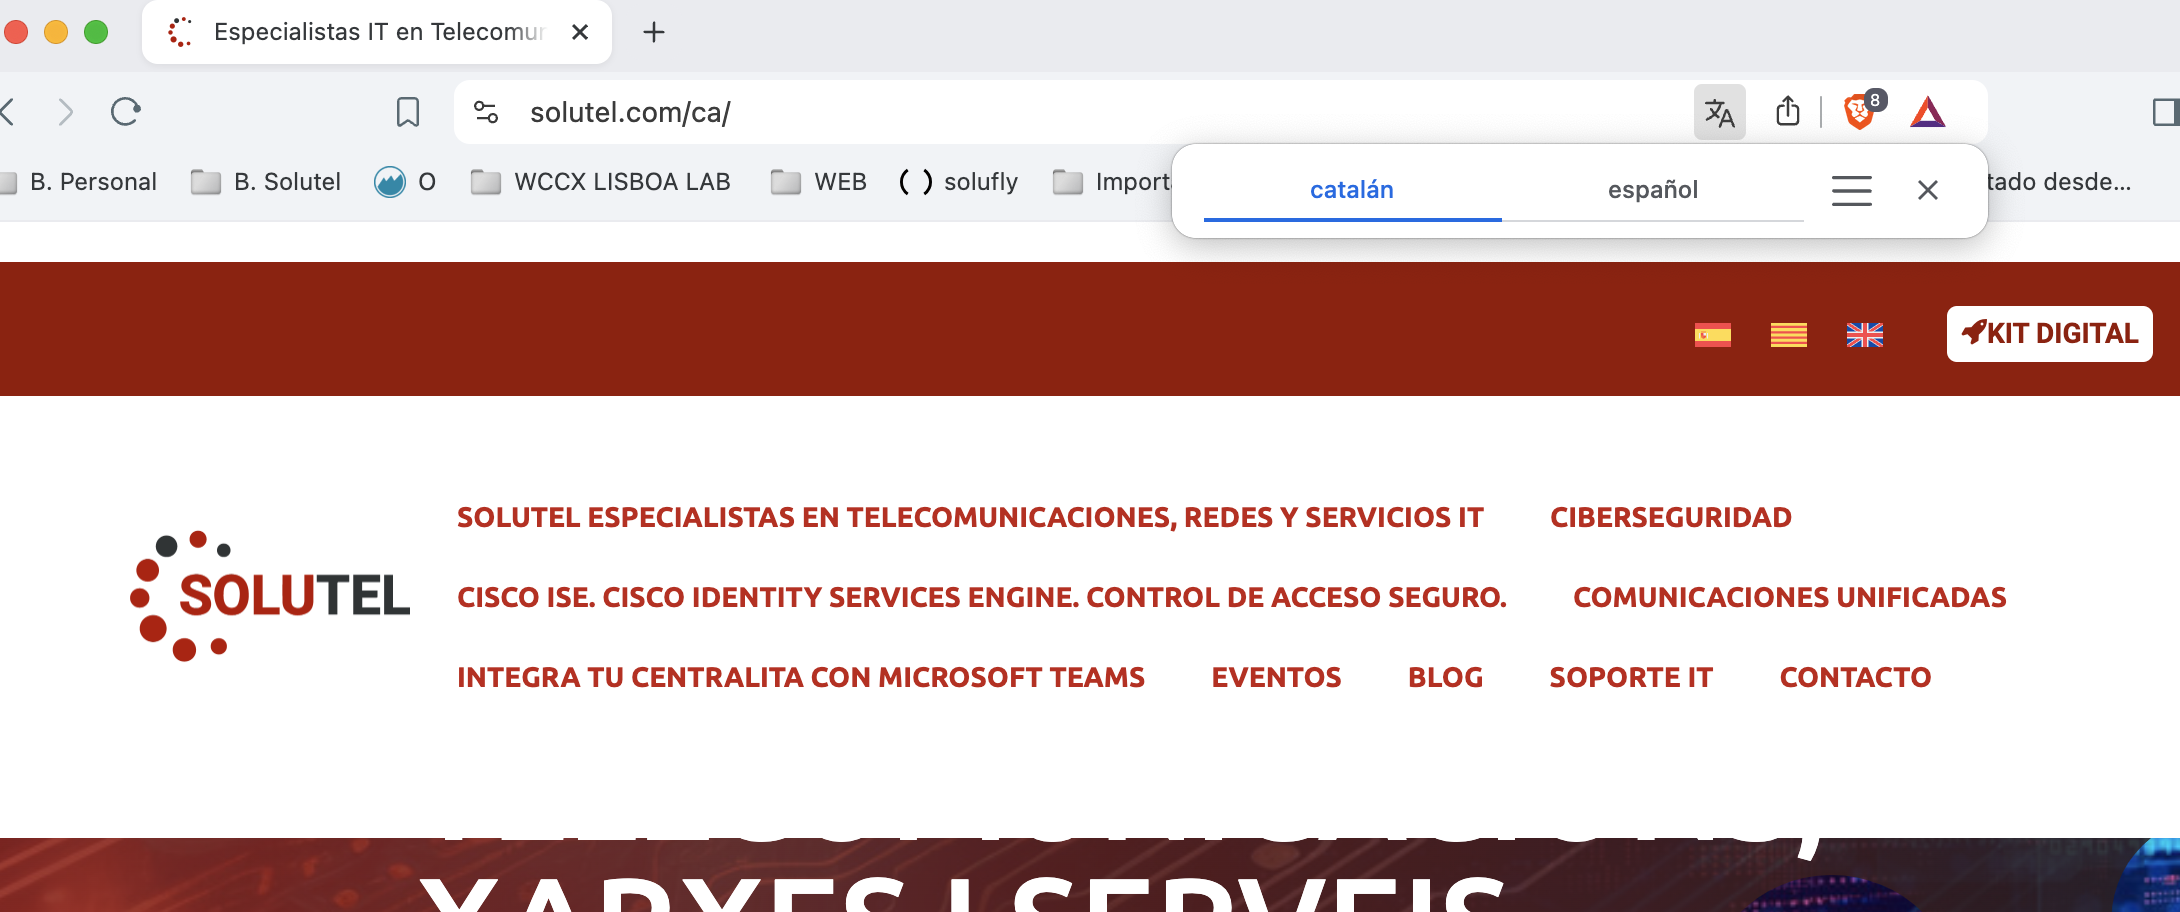This screenshot has height=912, width=2180.
Task: Open the WEB bookmarks folder
Action: [x=819, y=182]
